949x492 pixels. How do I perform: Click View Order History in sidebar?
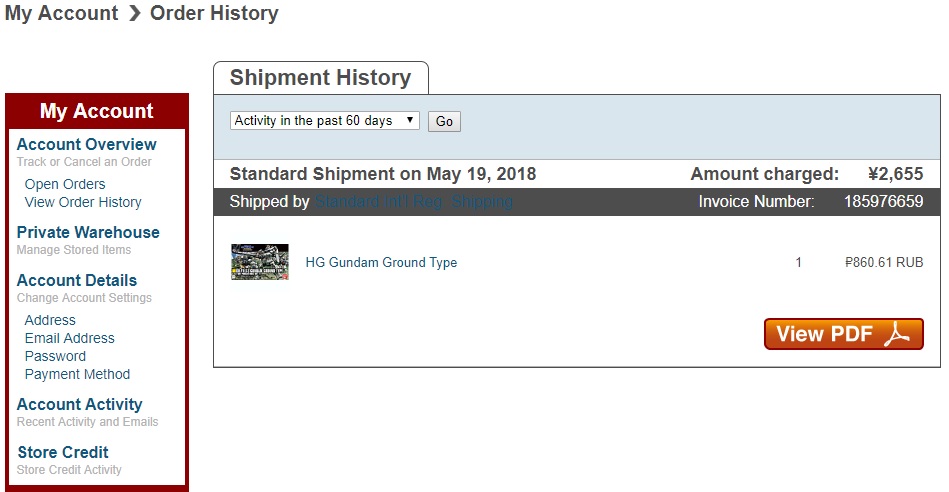83,202
